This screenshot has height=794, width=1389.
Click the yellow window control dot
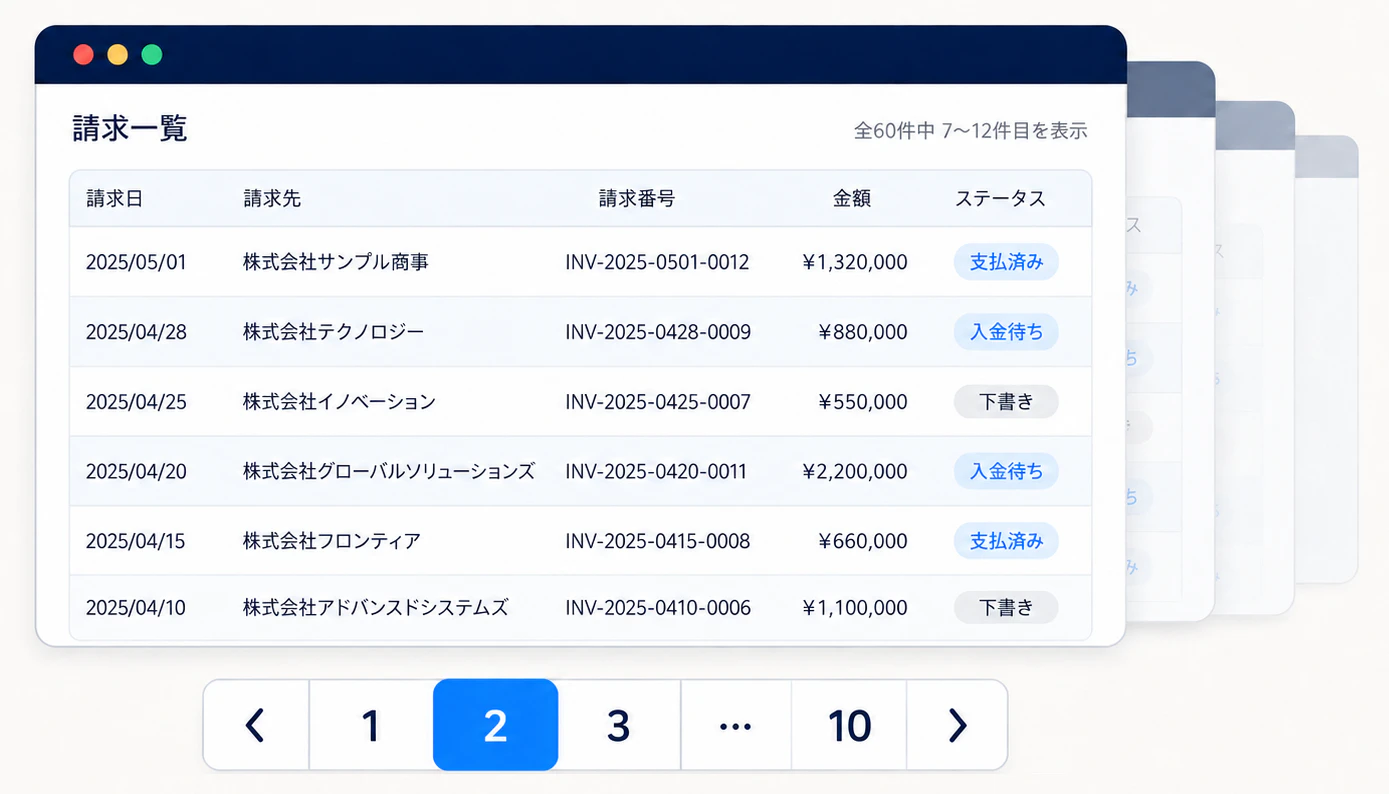(118, 55)
